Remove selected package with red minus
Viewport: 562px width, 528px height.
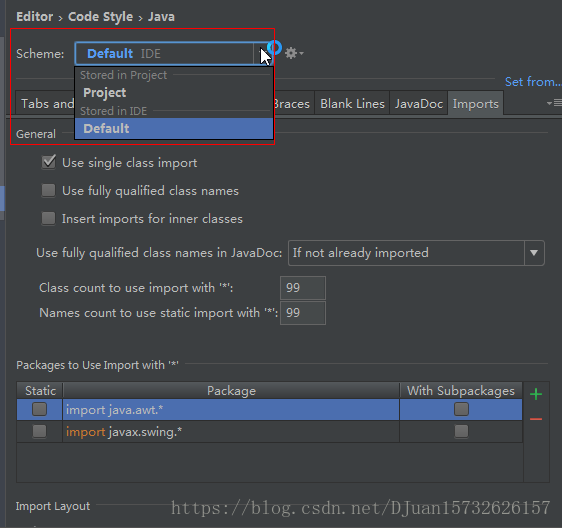tap(536, 419)
